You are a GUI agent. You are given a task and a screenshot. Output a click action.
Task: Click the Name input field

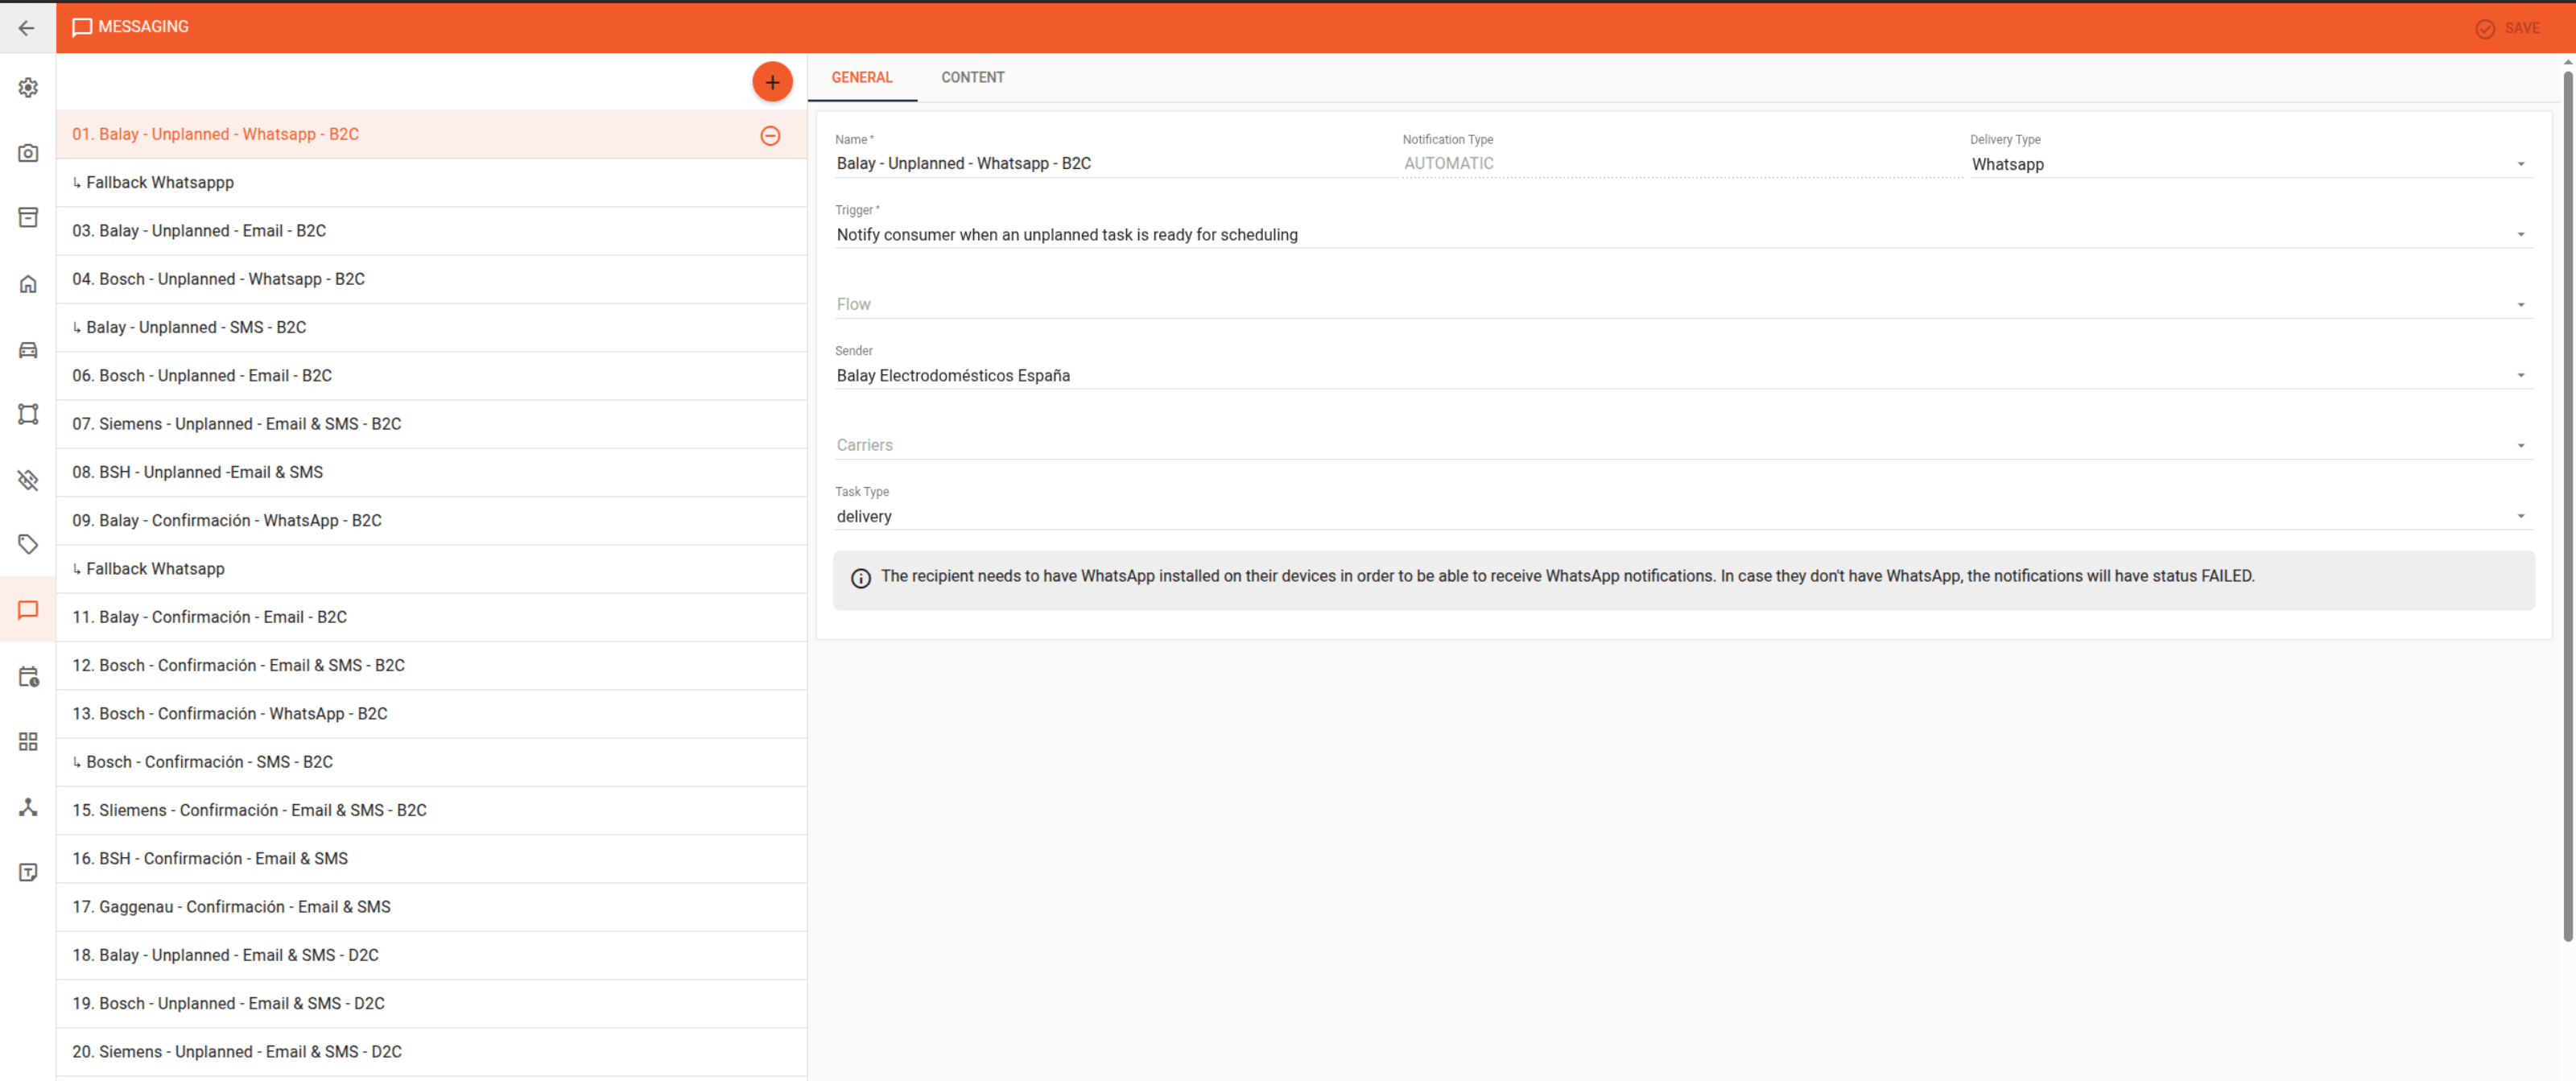coord(1115,163)
